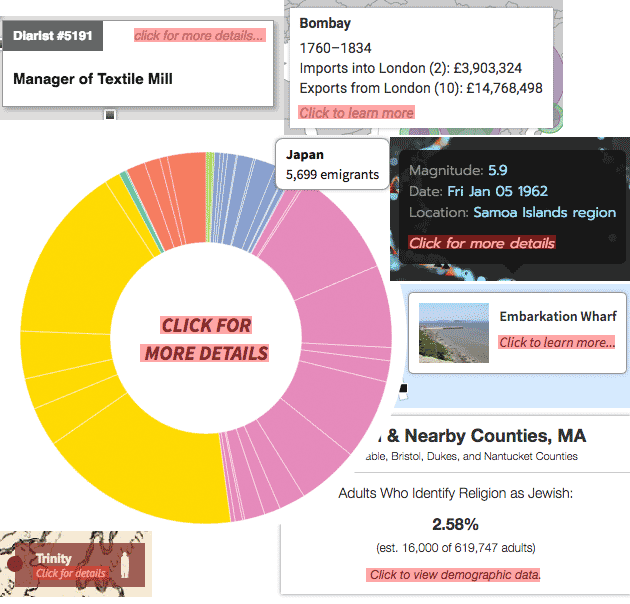Click the Diarist #5191 gray tab label

[51, 35]
